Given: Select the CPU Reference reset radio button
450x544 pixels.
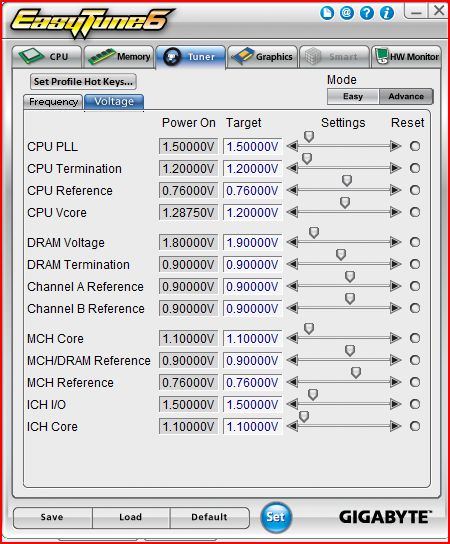Looking at the screenshot, I should click(415, 190).
